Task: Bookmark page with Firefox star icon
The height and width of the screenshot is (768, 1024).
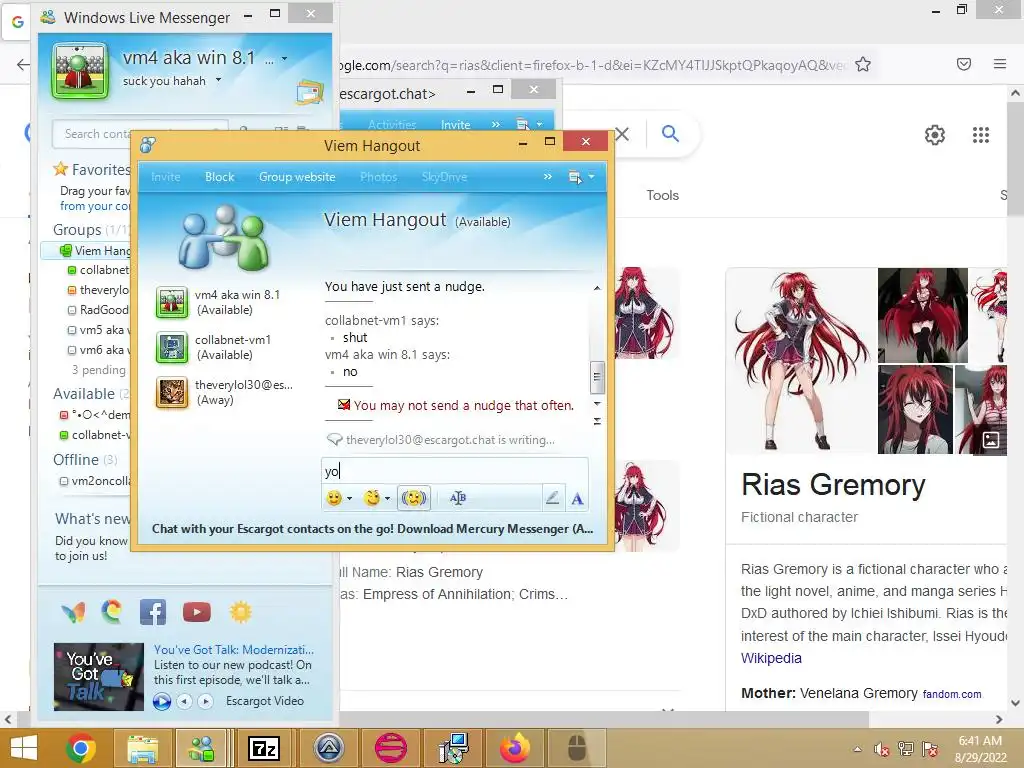Action: pos(863,64)
